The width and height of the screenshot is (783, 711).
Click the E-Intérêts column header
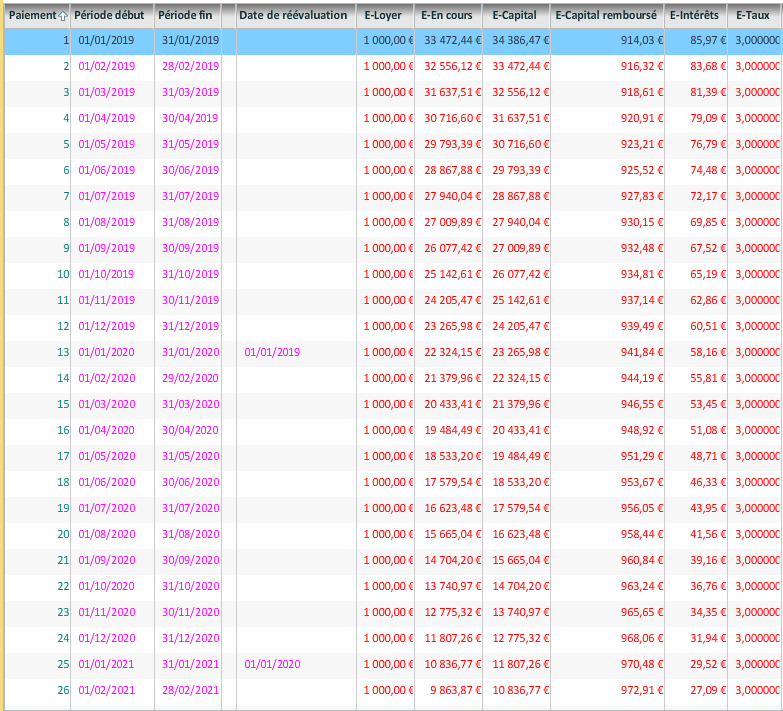[x=694, y=15]
